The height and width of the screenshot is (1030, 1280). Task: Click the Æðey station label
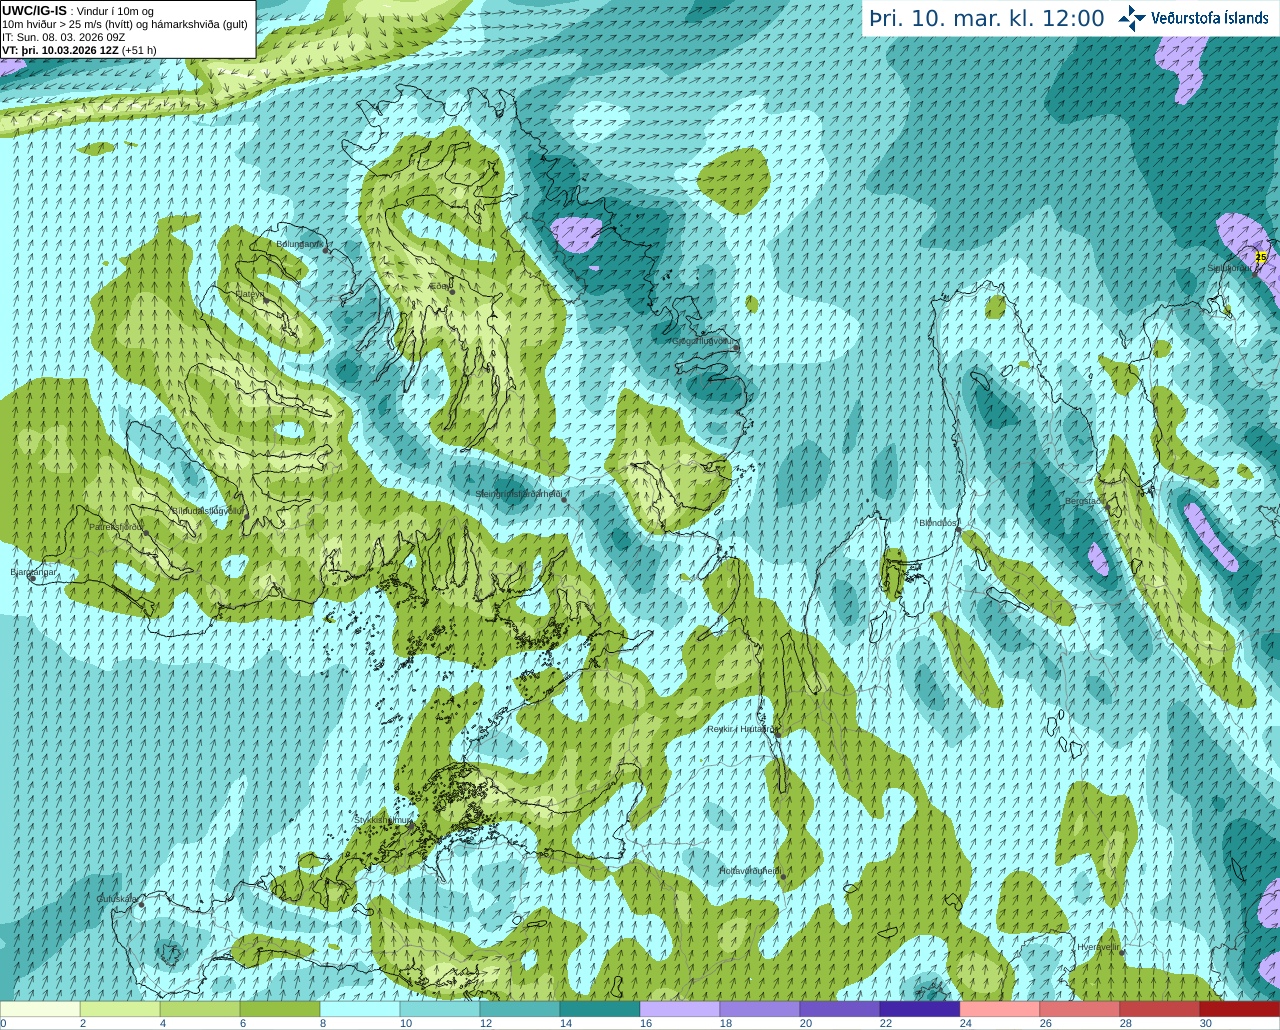click(x=440, y=285)
